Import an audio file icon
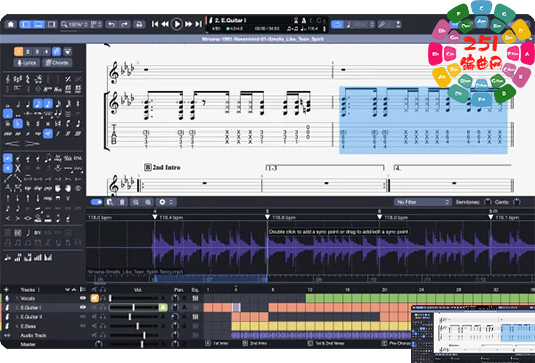The width and height of the screenshot is (535, 363). point(110,202)
